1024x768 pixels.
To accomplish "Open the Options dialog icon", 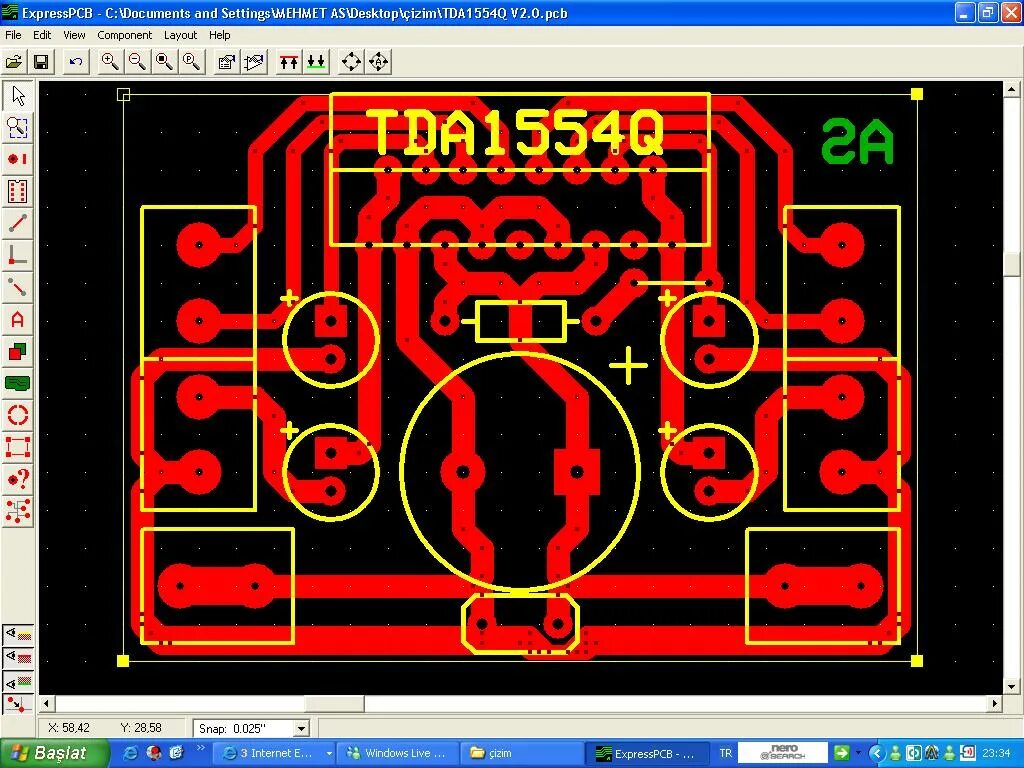I will click(x=227, y=62).
